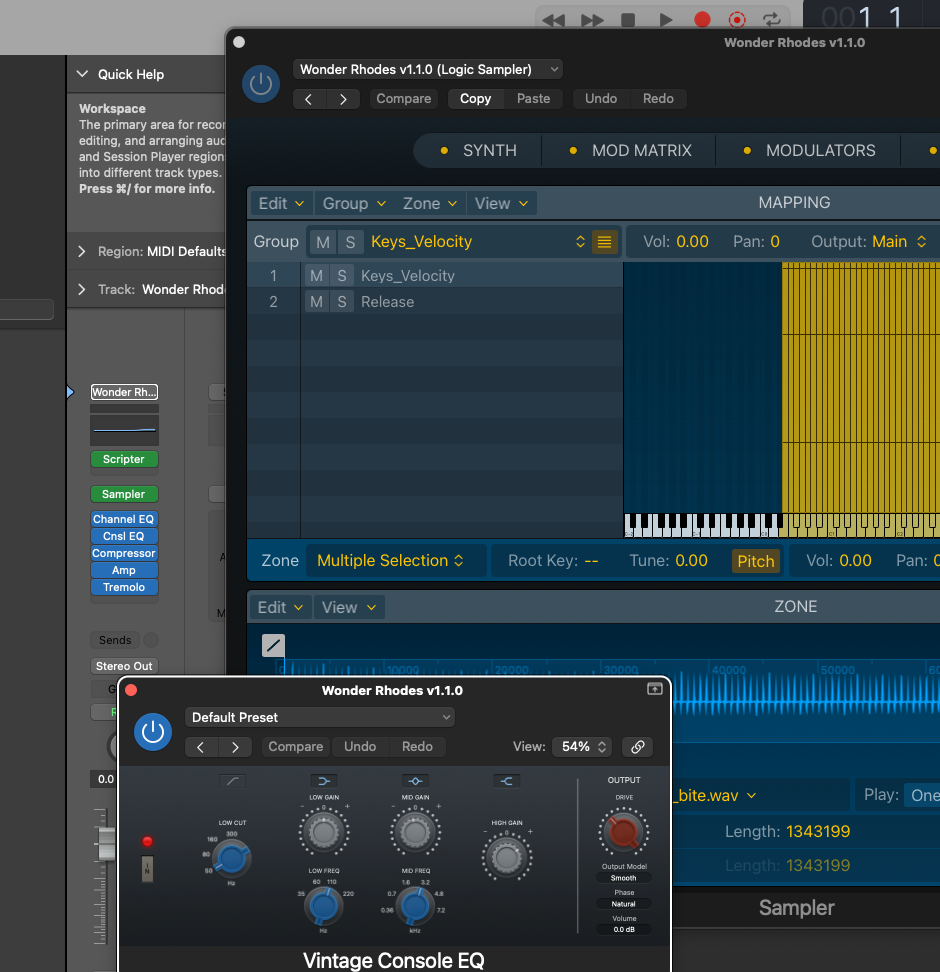
Task: Click the transport play button
Action: [x=665, y=20]
